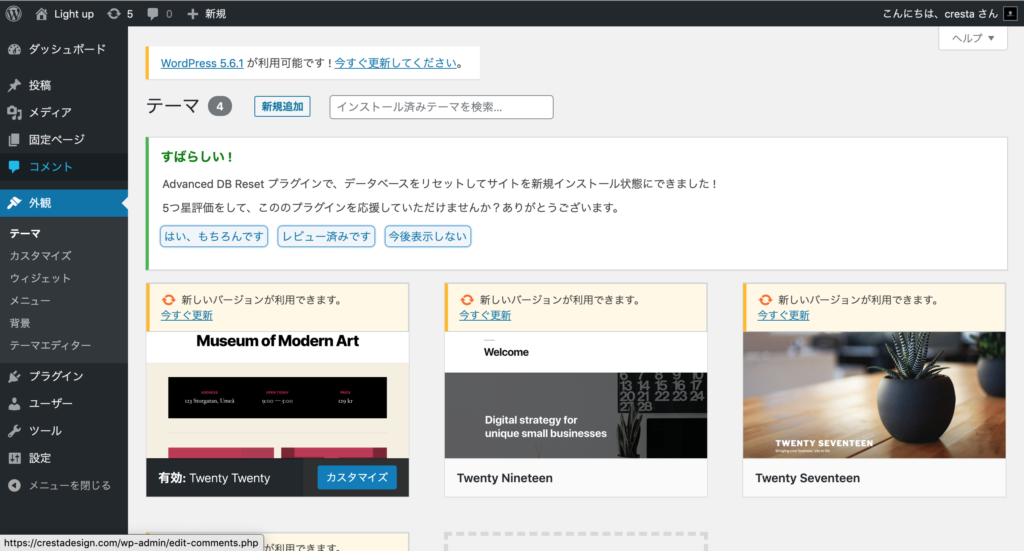The height and width of the screenshot is (551, 1024).
Task: Open the comments bubble in admin bar
Action: [153, 14]
